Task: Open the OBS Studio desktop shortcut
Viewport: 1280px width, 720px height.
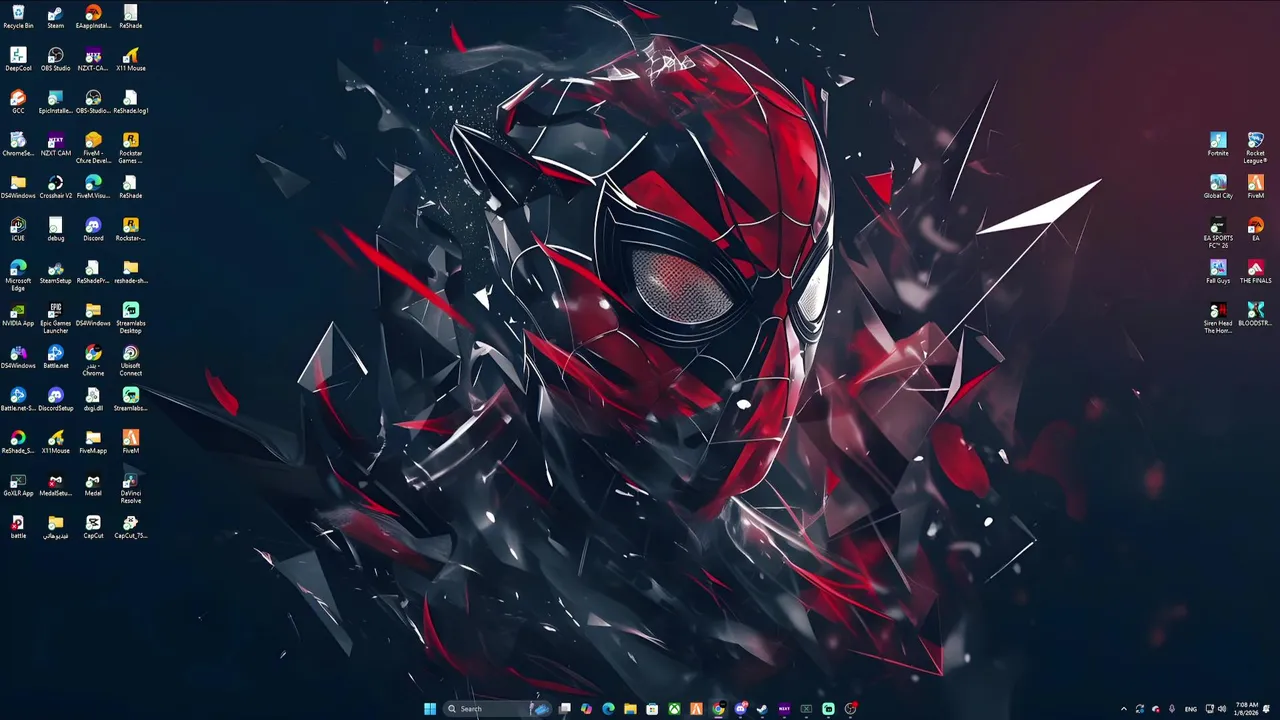Action: click(x=55, y=59)
